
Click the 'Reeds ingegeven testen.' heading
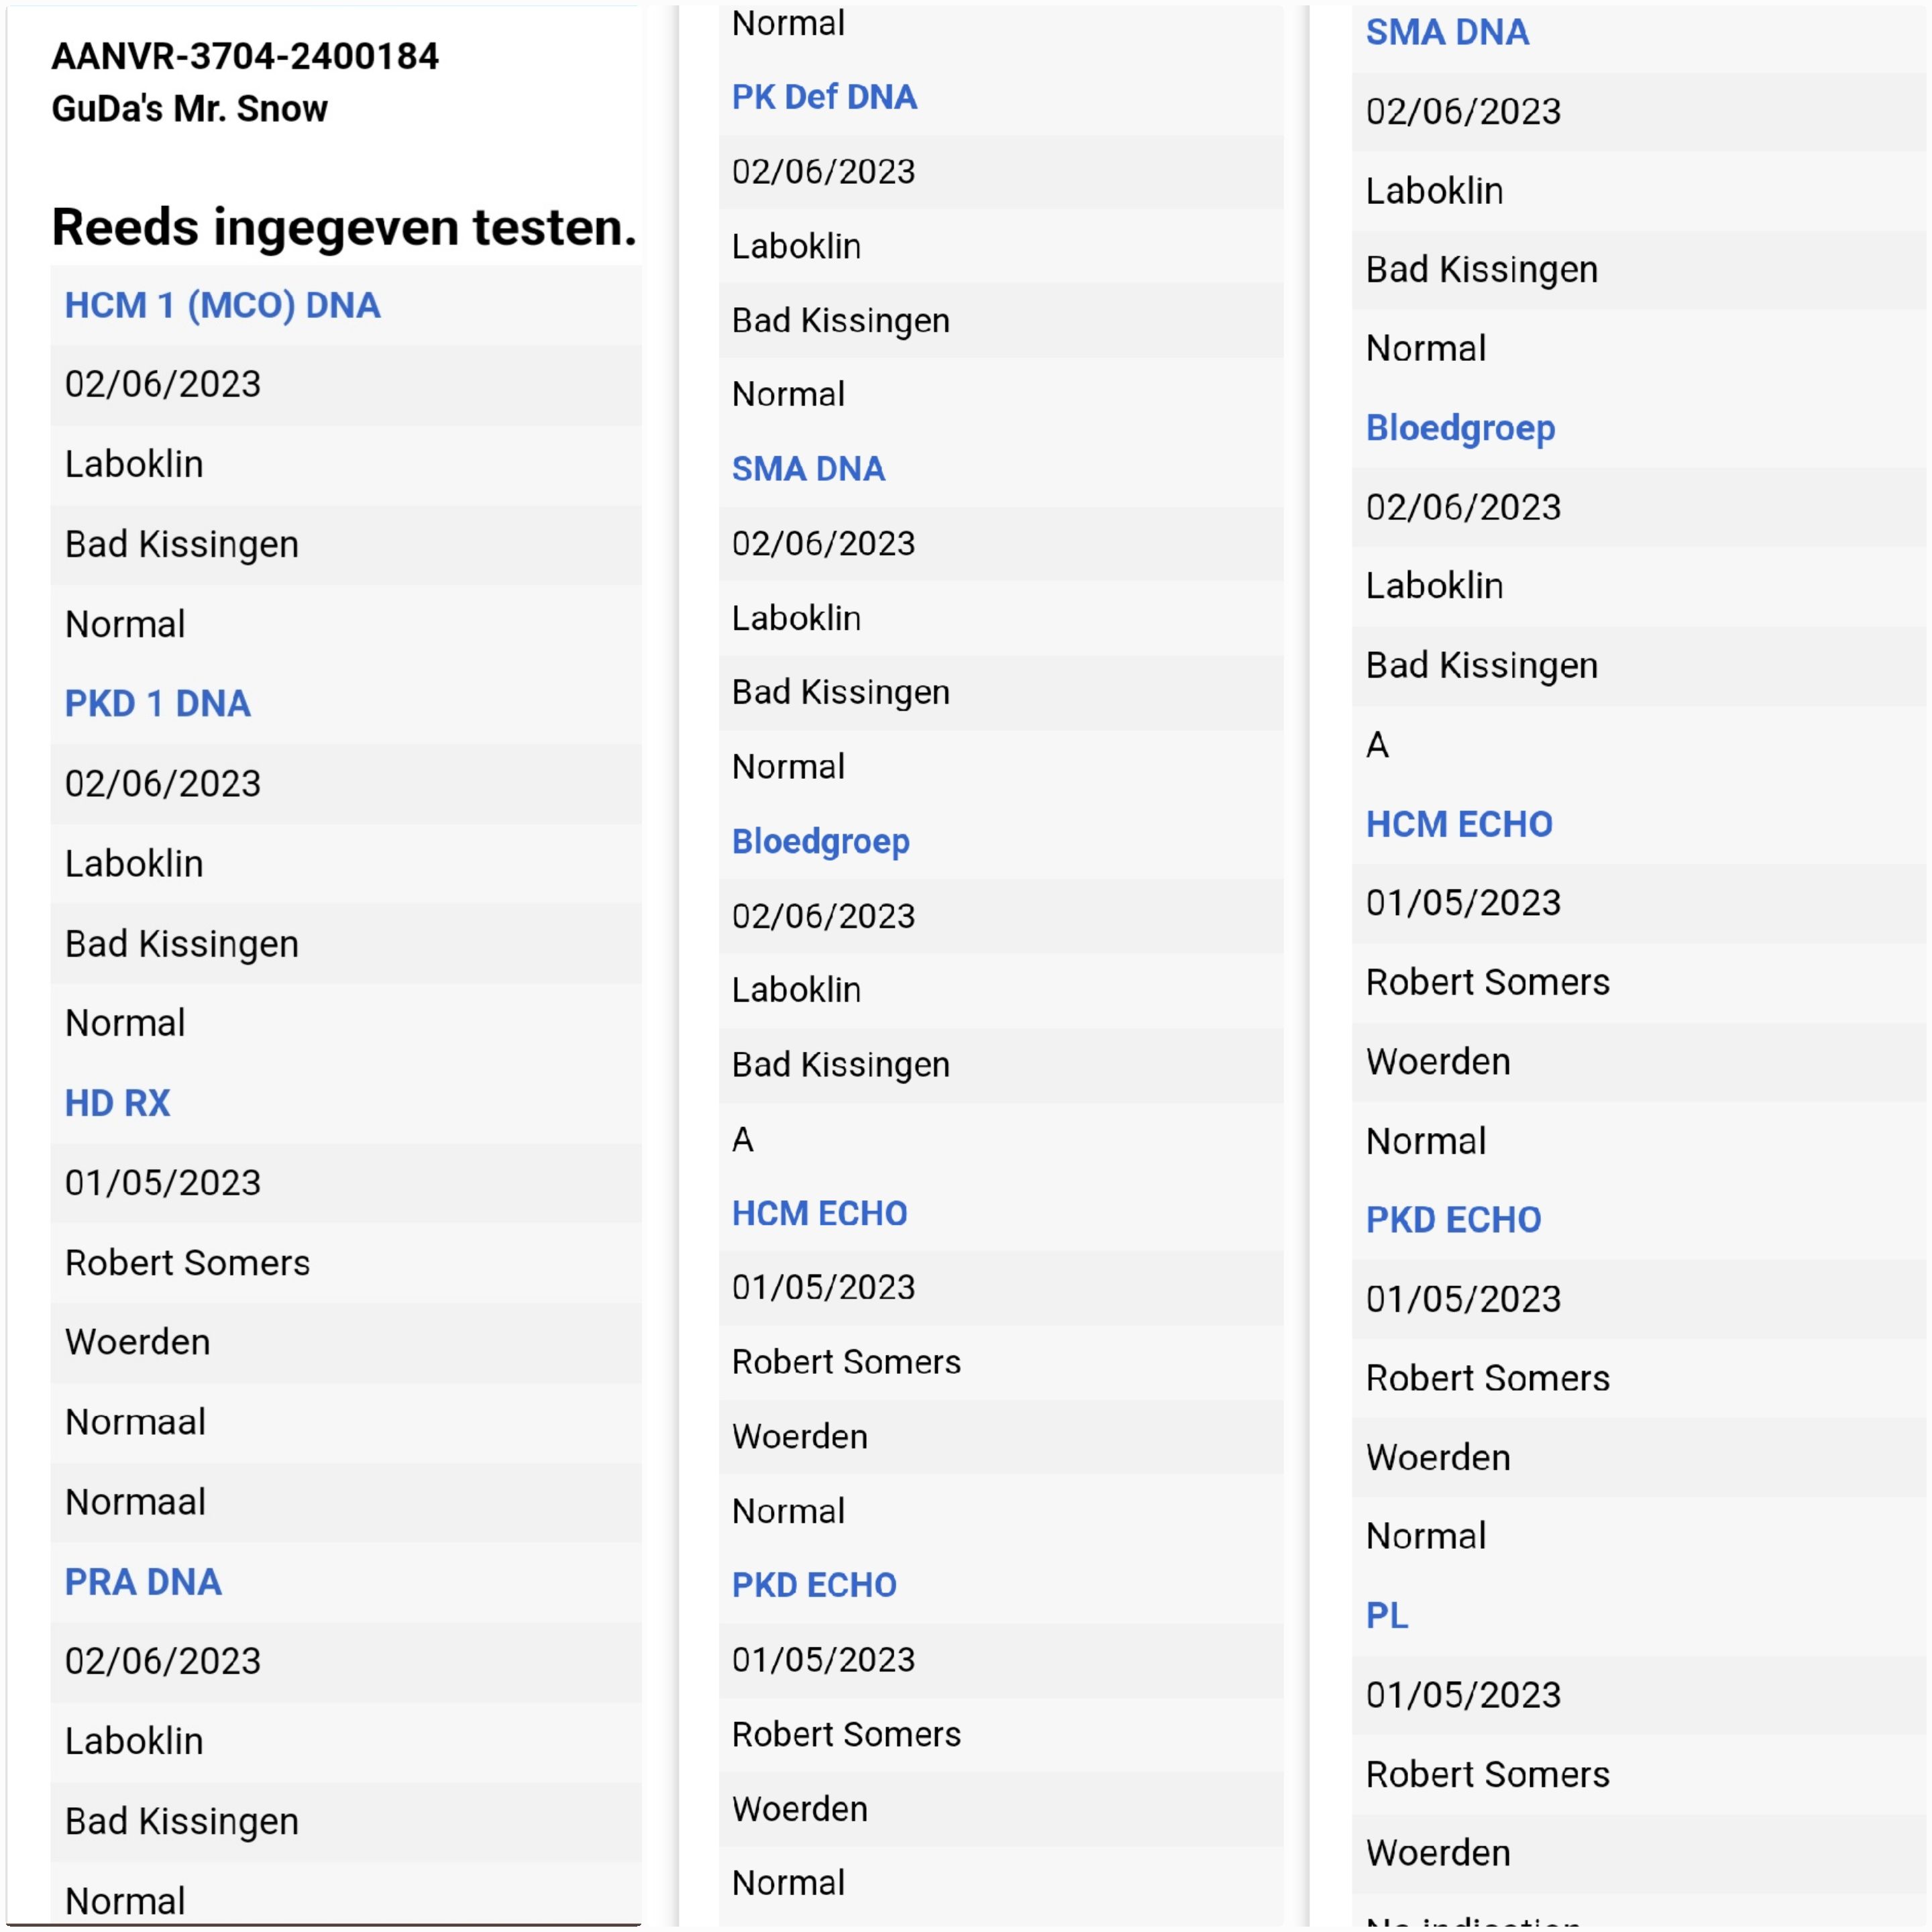(x=344, y=227)
